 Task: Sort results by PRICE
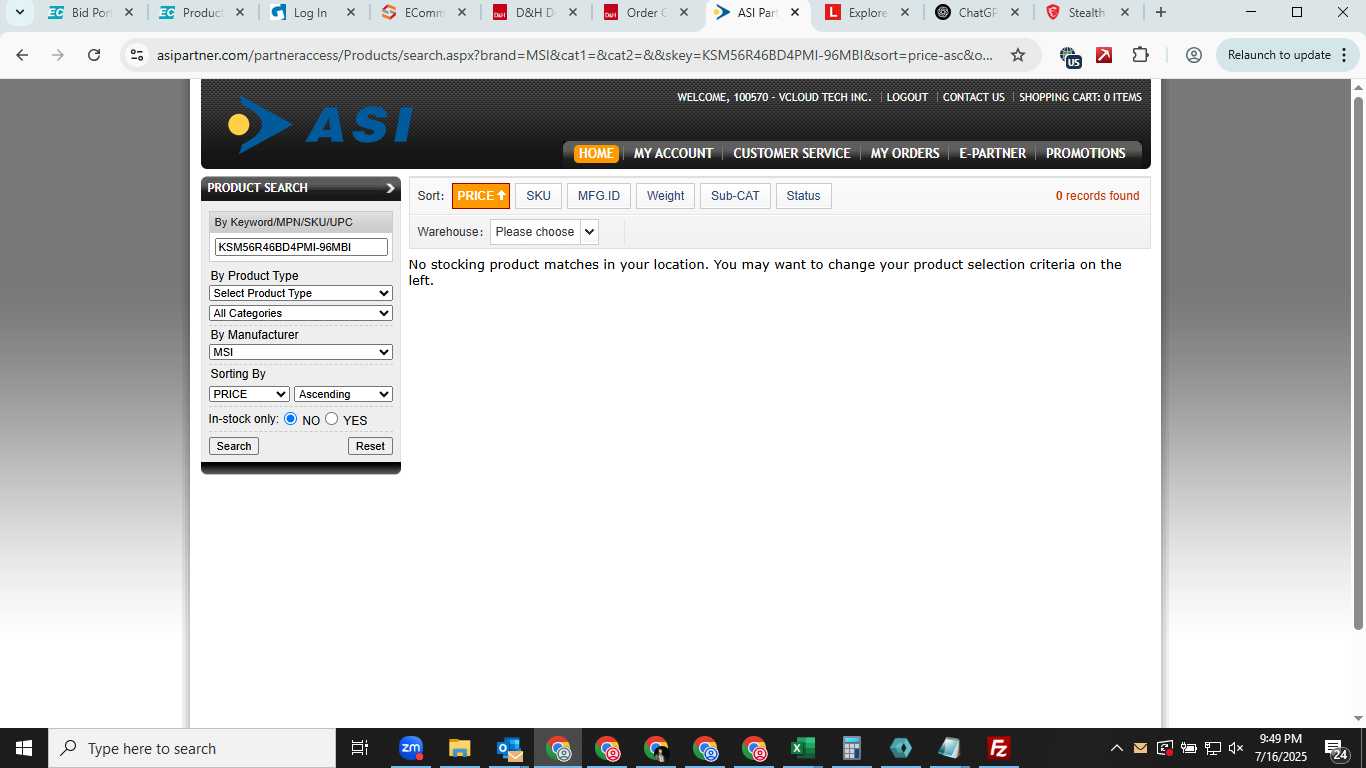coord(481,196)
